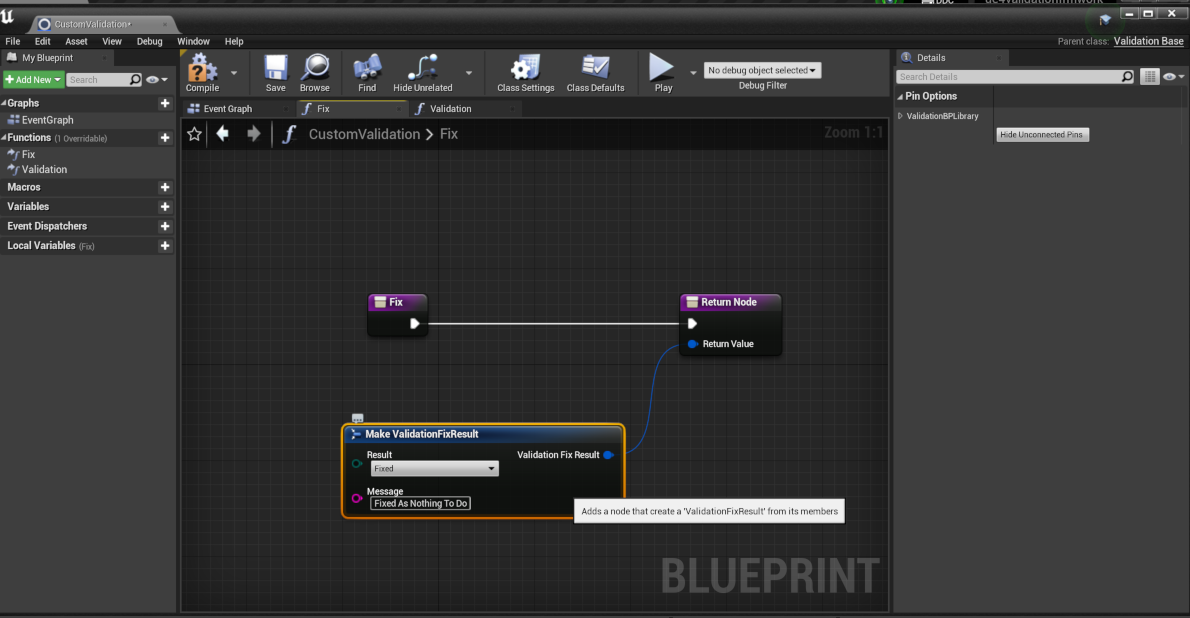The image size is (1190, 618).
Task: Open the Asset menu
Action: pos(76,41)
